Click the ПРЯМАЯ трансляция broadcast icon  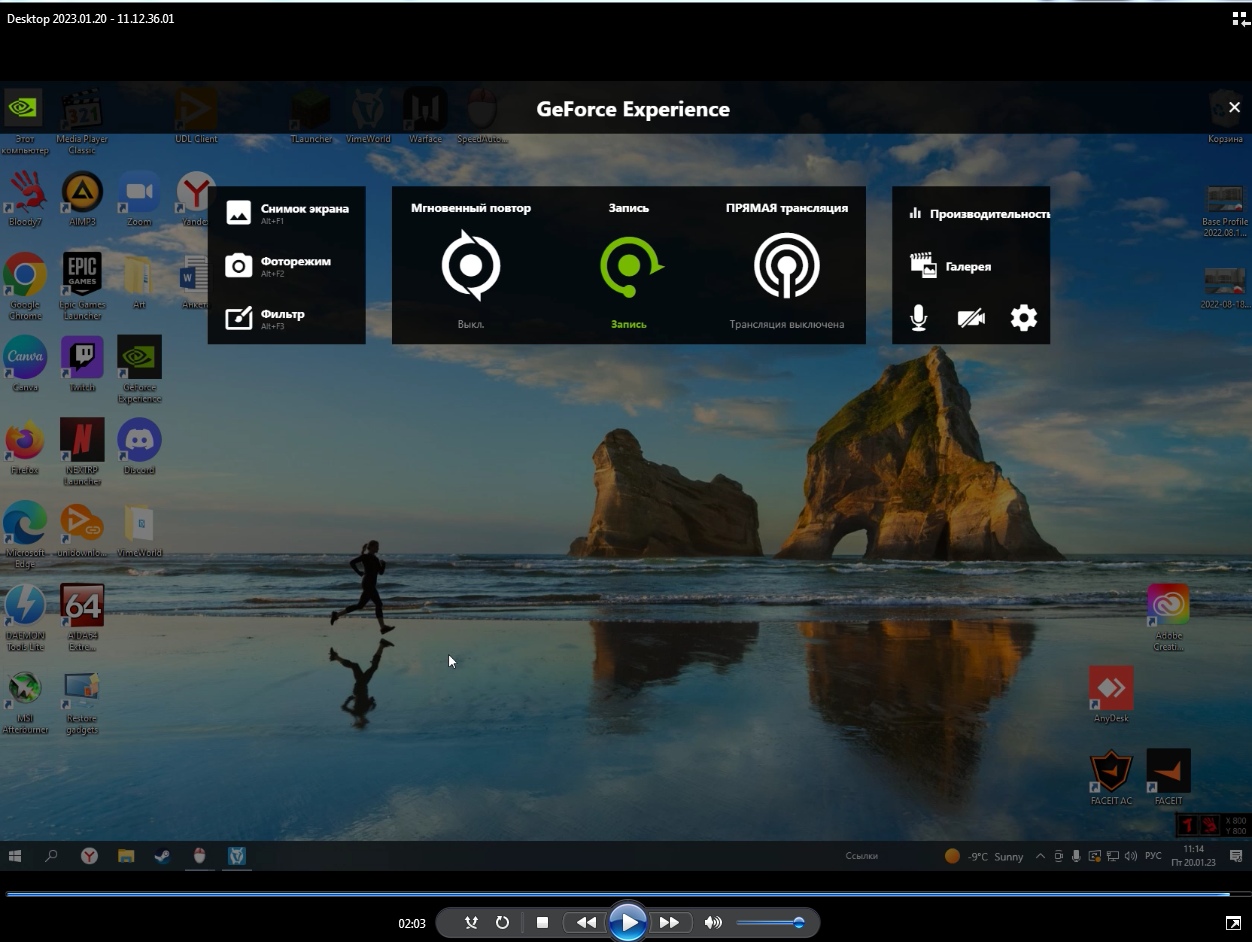(787, 266)
